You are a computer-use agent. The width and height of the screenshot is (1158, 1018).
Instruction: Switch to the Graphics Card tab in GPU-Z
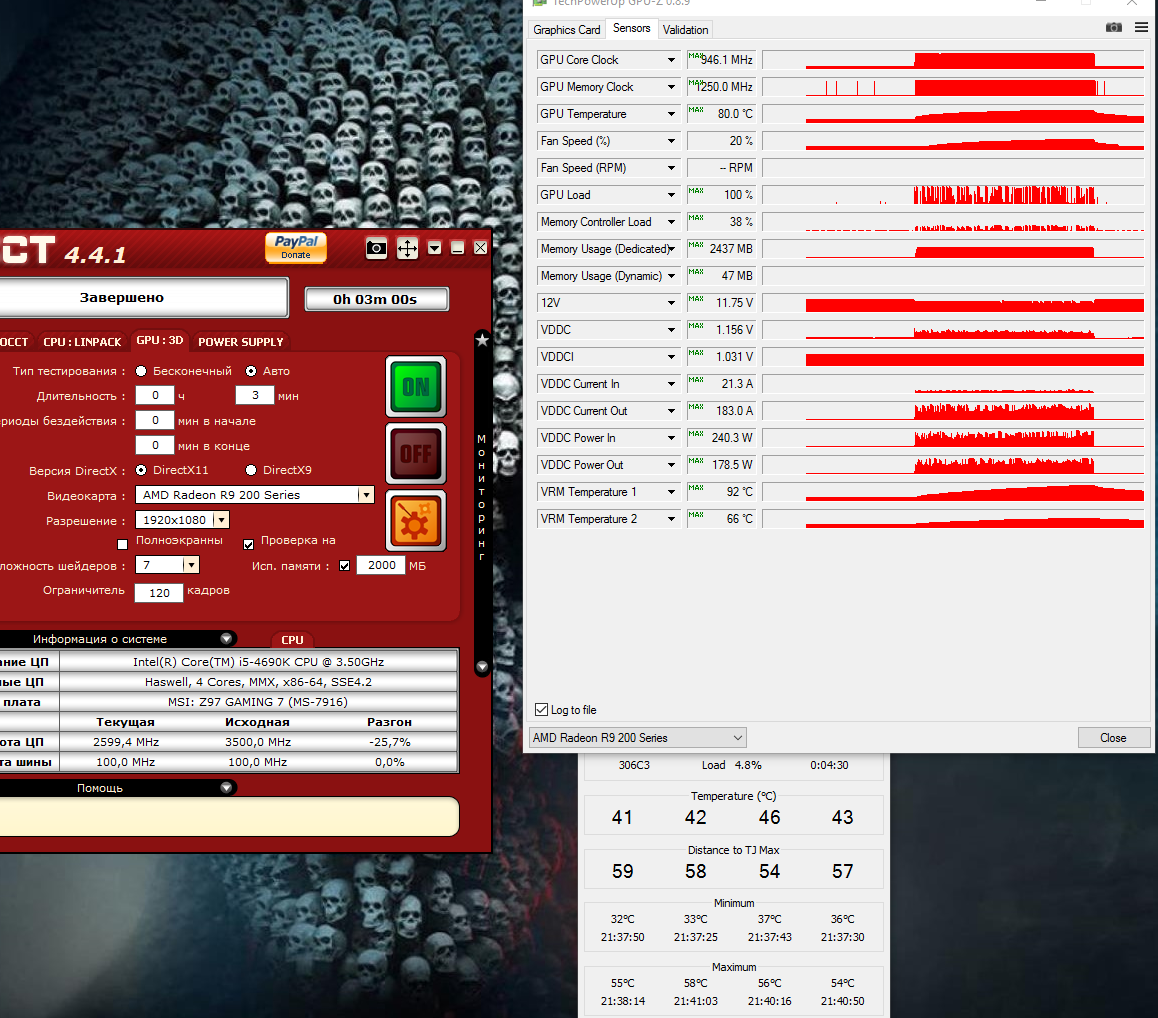[566, 30]
